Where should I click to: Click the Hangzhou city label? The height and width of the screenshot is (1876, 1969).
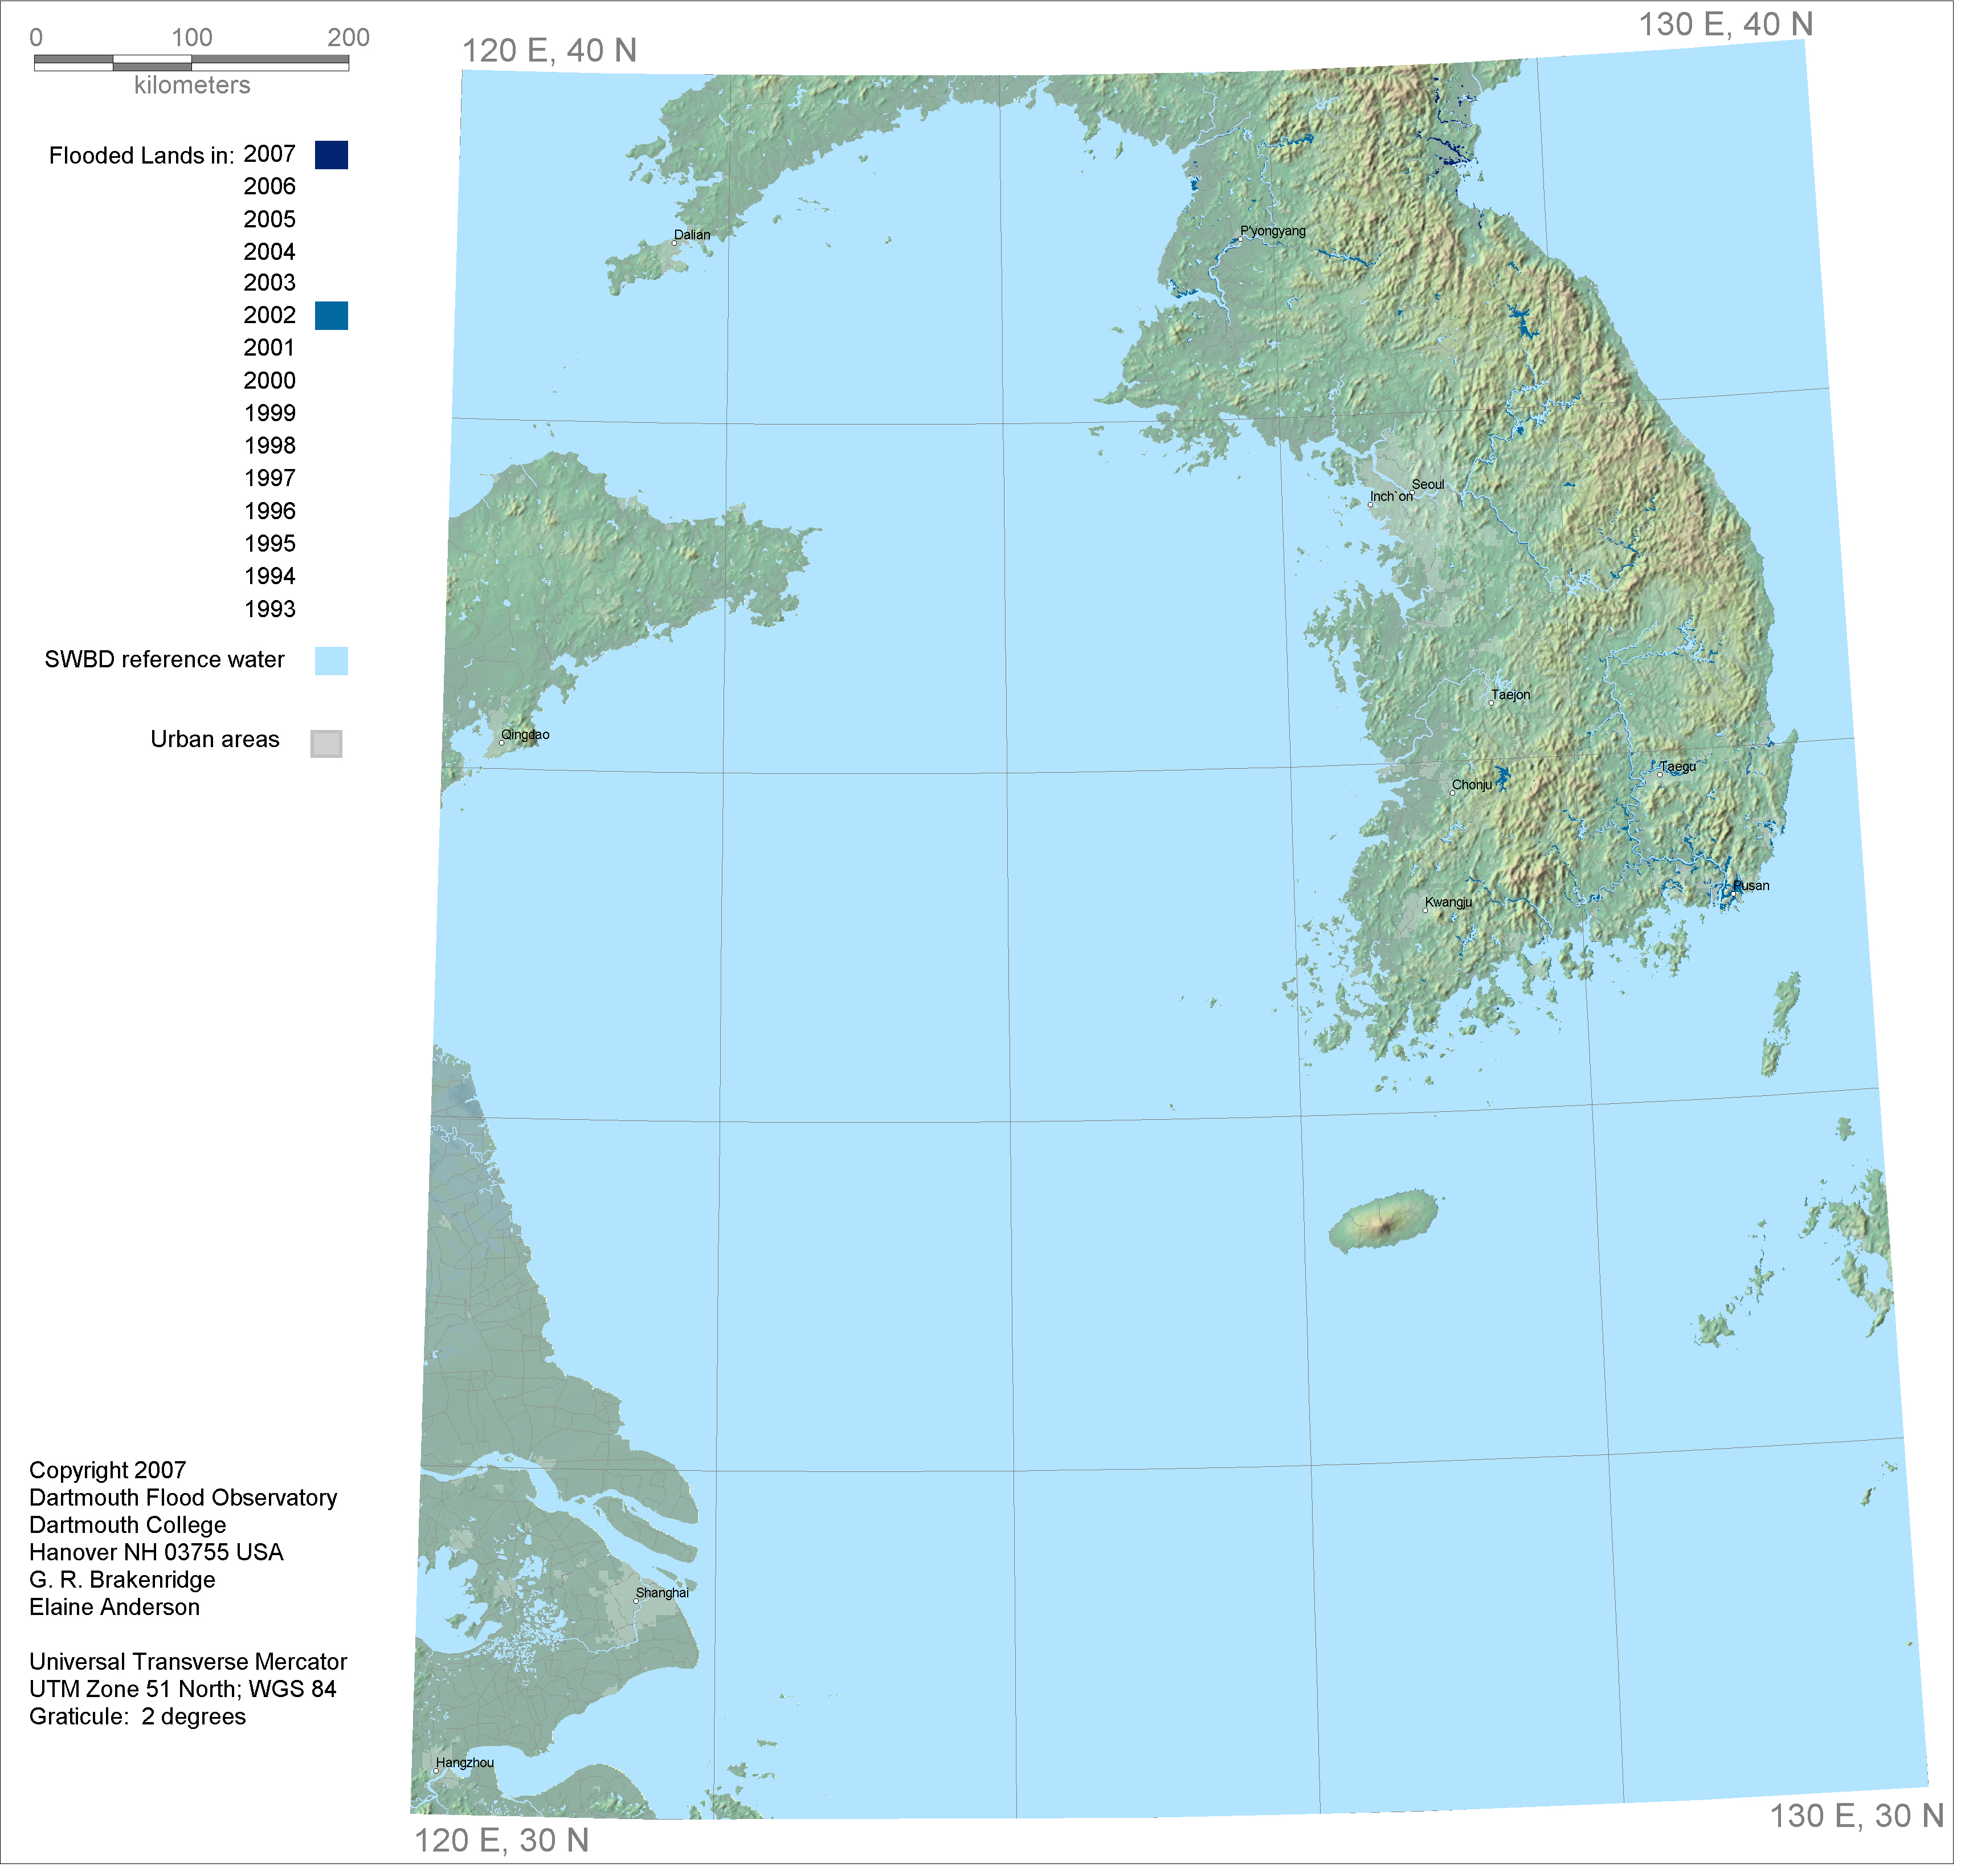point(465,1763)
